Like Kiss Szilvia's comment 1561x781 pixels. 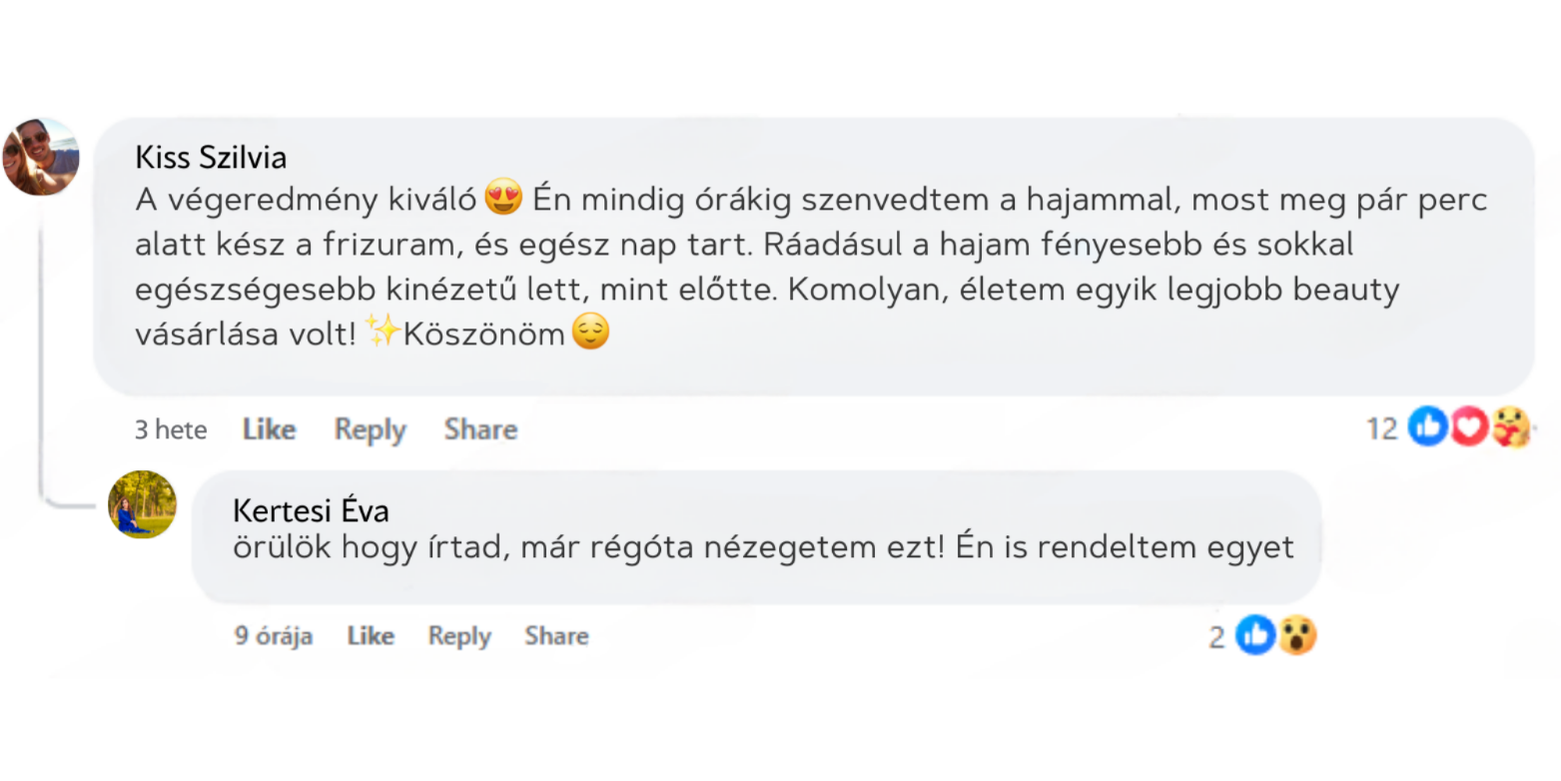tap(269, 430)
